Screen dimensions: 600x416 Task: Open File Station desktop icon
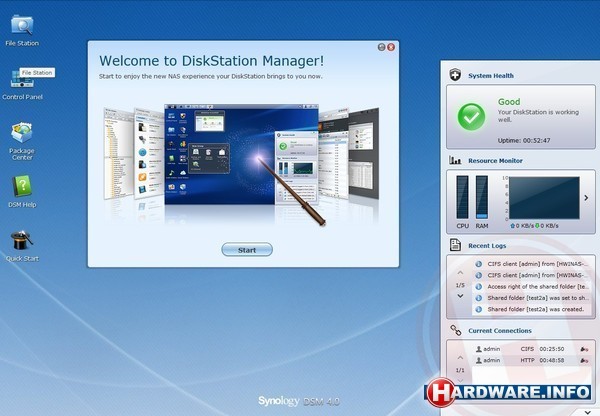point(22,26)
